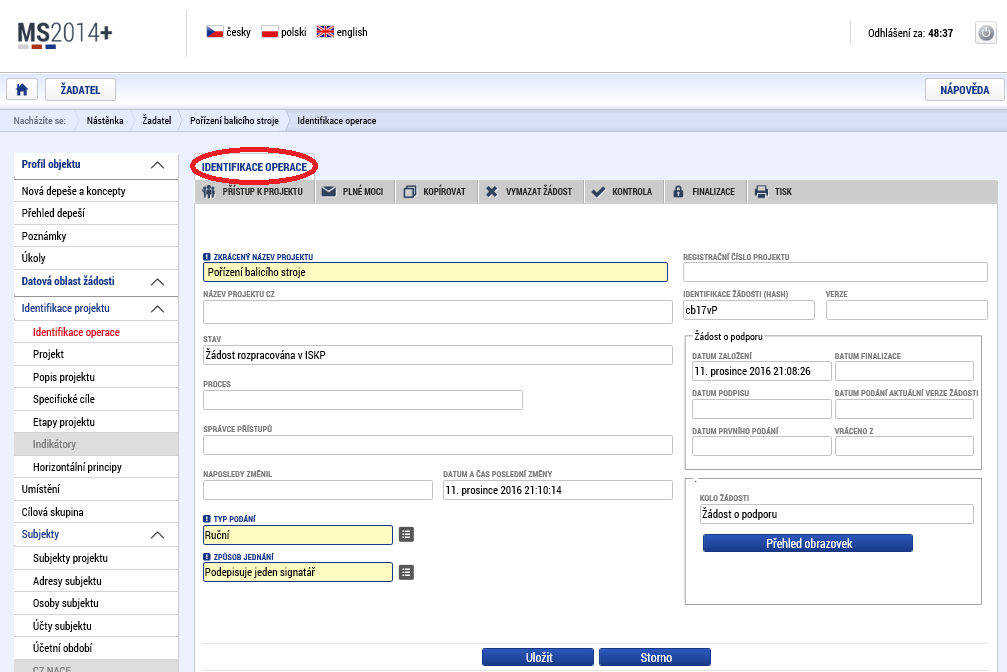1007x672 pixels.
Task: Click the home icon button
Action: (22, 89)
